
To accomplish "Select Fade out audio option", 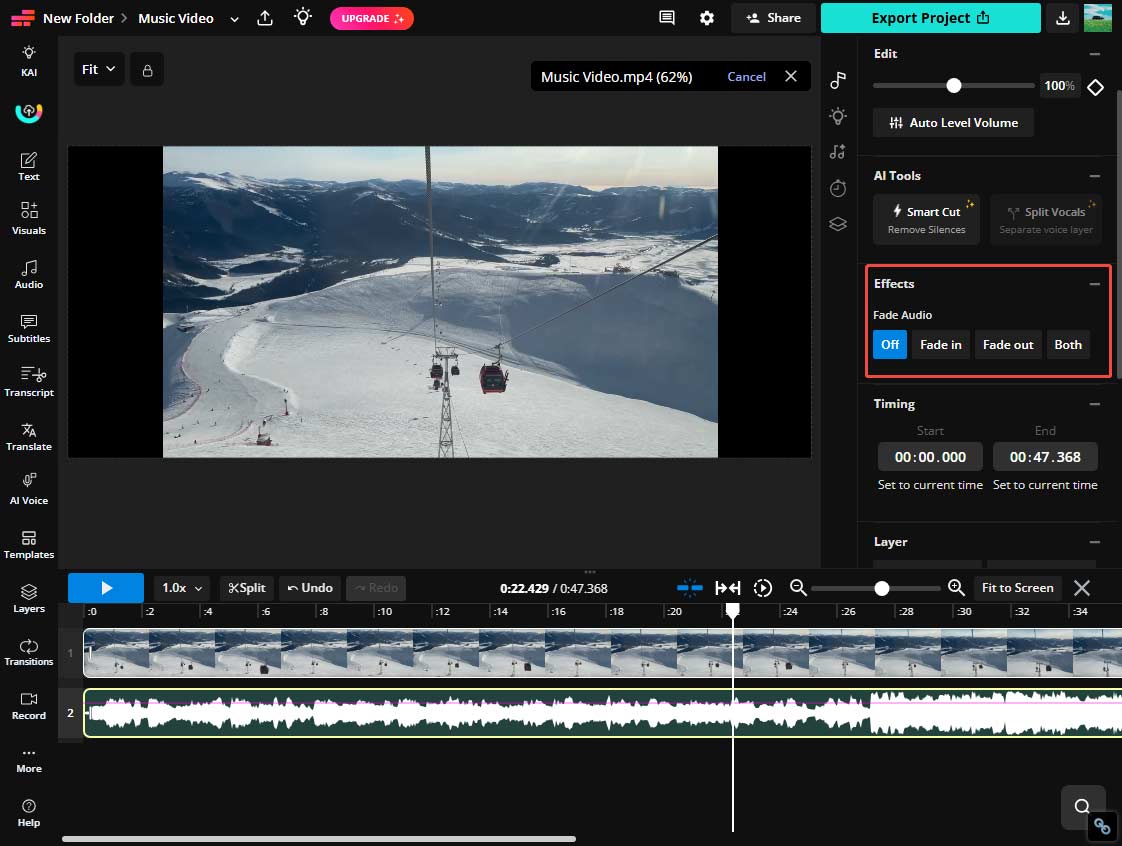I will click(x=1008, y=344).
